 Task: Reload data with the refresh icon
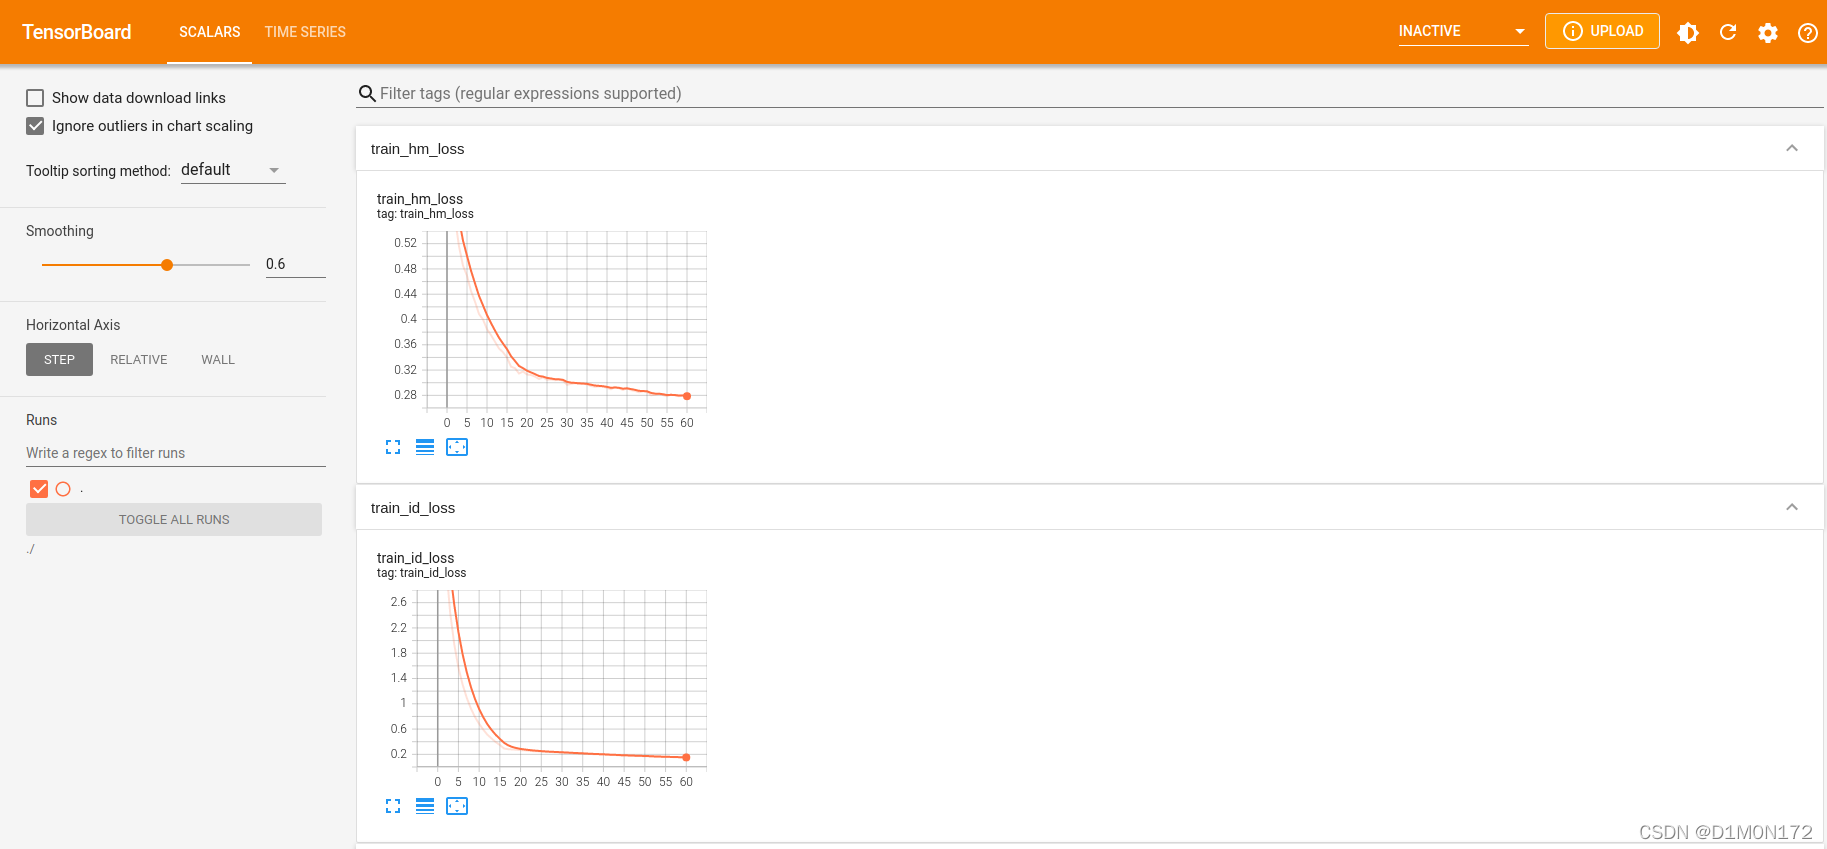tap(1728, 32)
